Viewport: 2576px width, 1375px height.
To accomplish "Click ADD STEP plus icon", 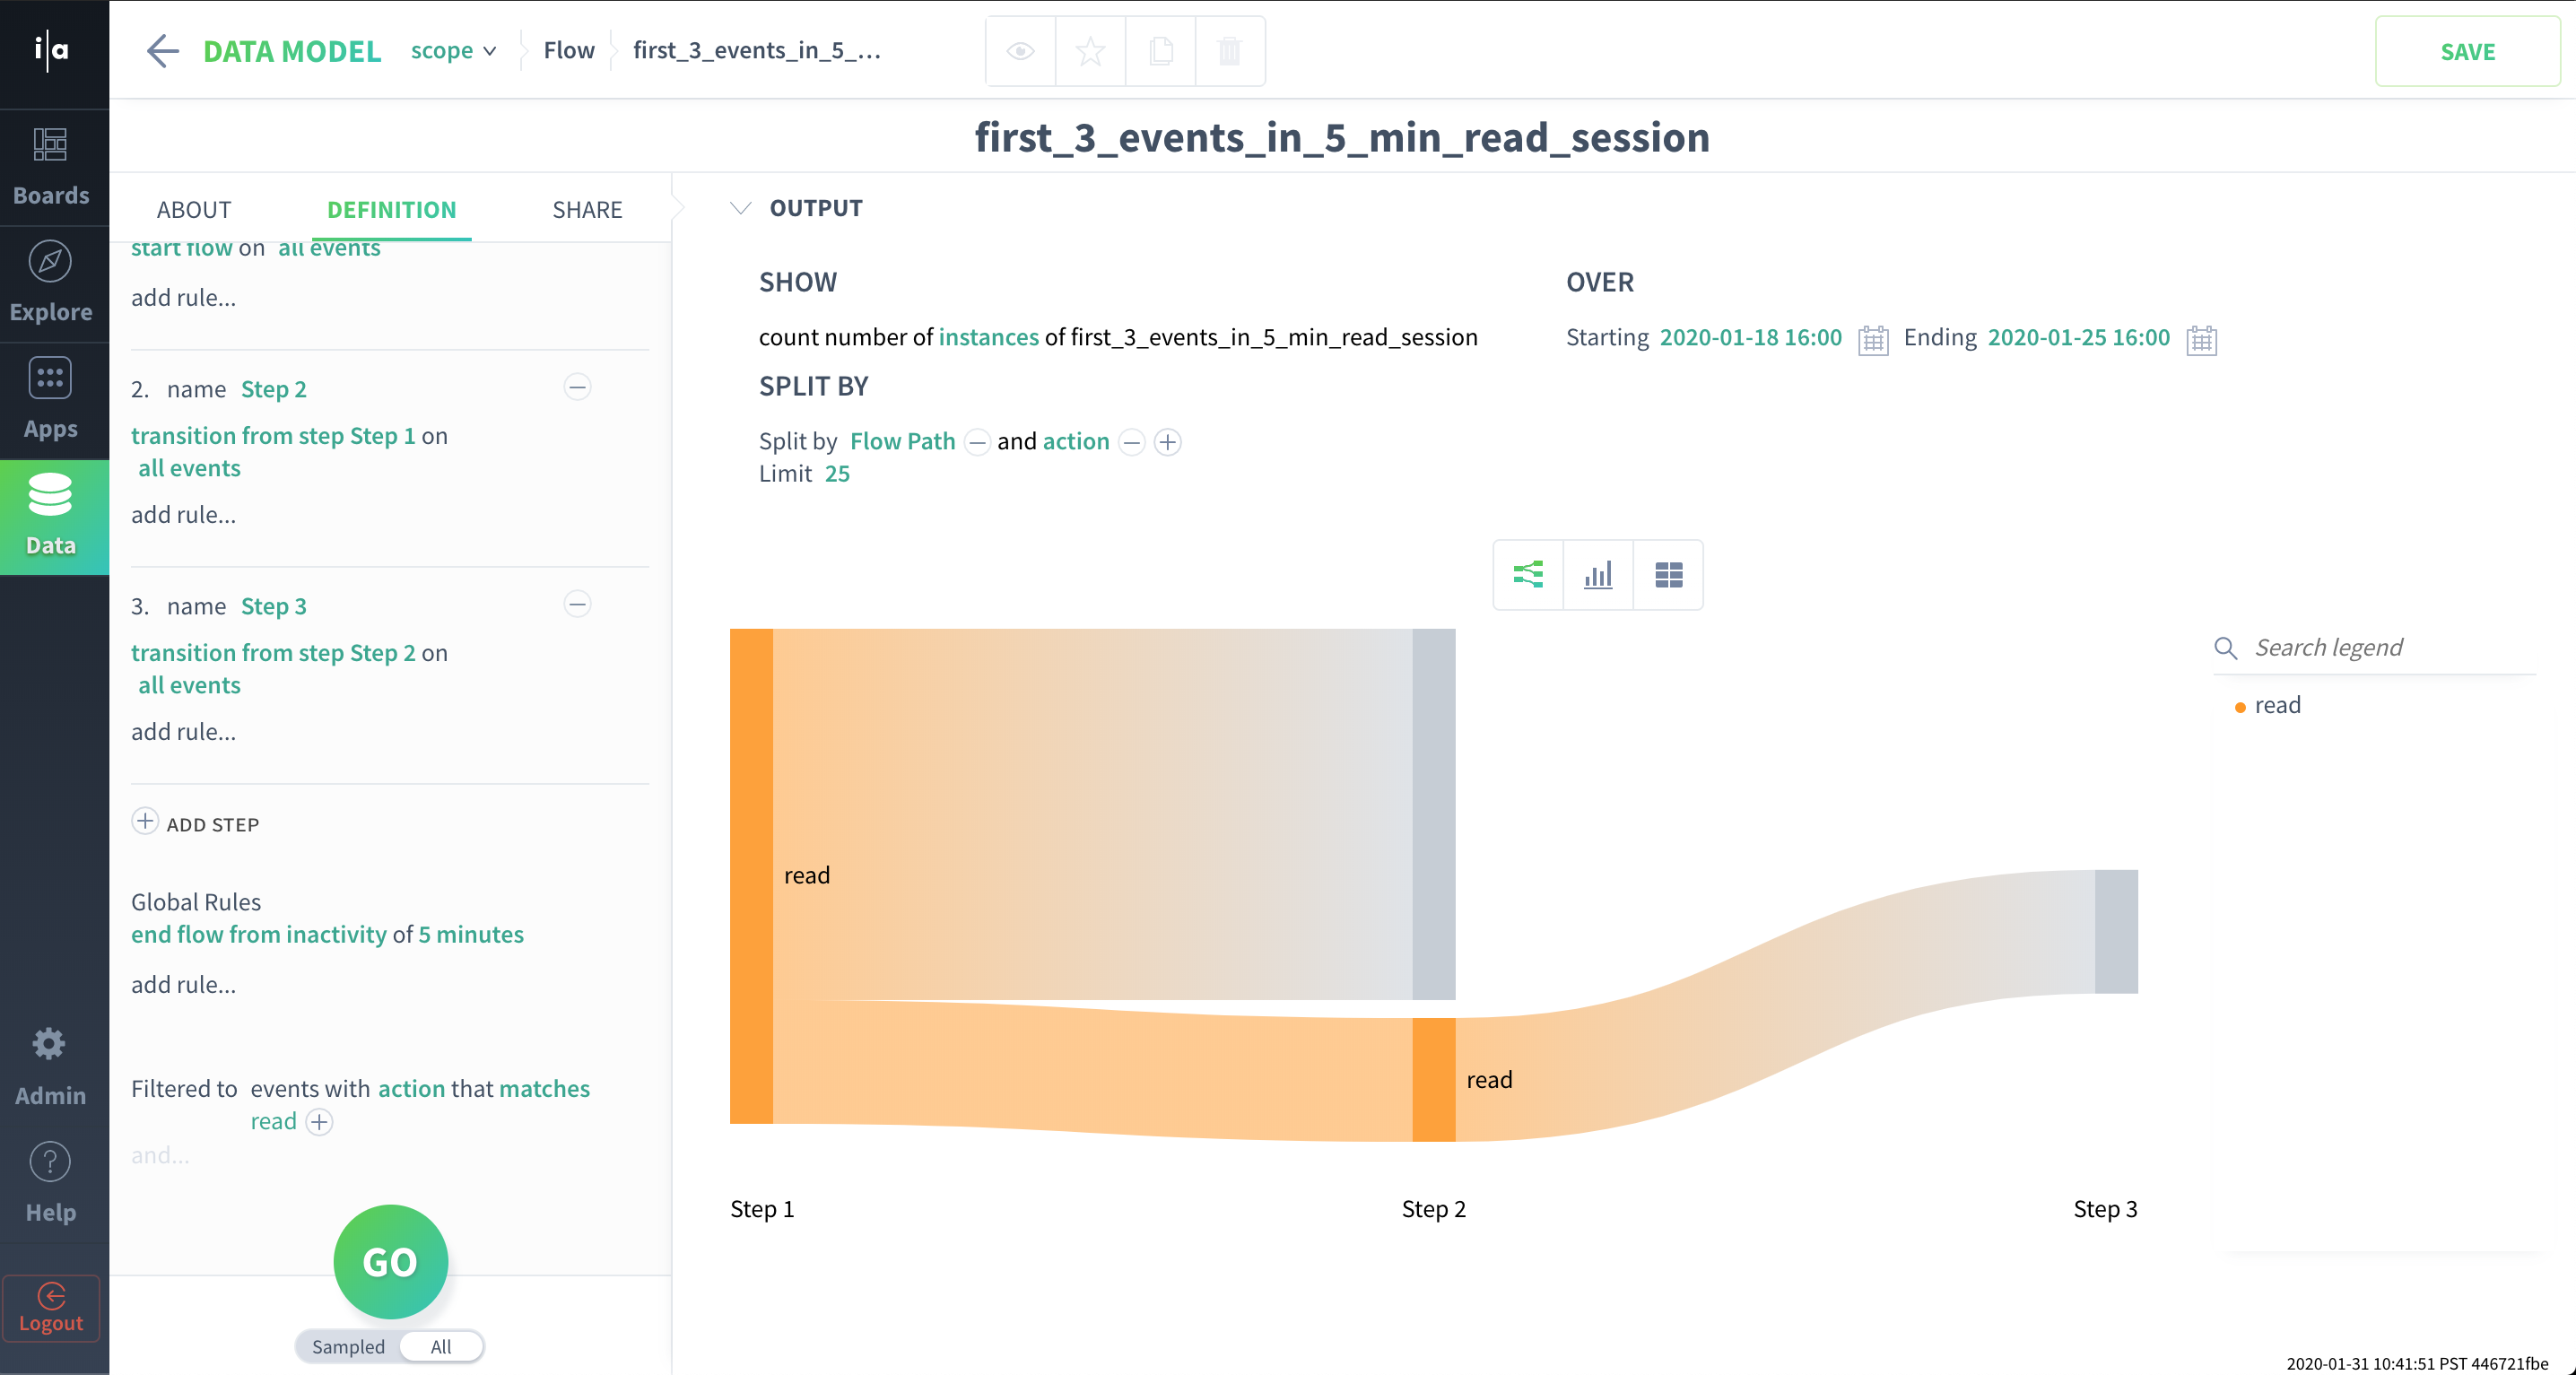I will tap(144, 821).
